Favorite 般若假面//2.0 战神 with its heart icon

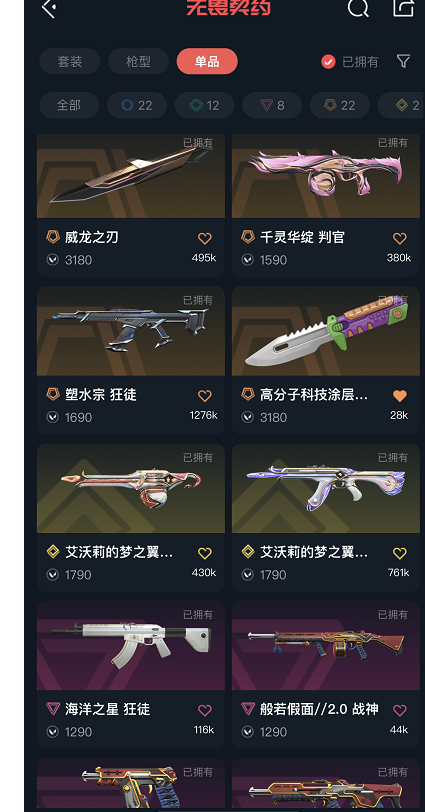click(400, 710)
